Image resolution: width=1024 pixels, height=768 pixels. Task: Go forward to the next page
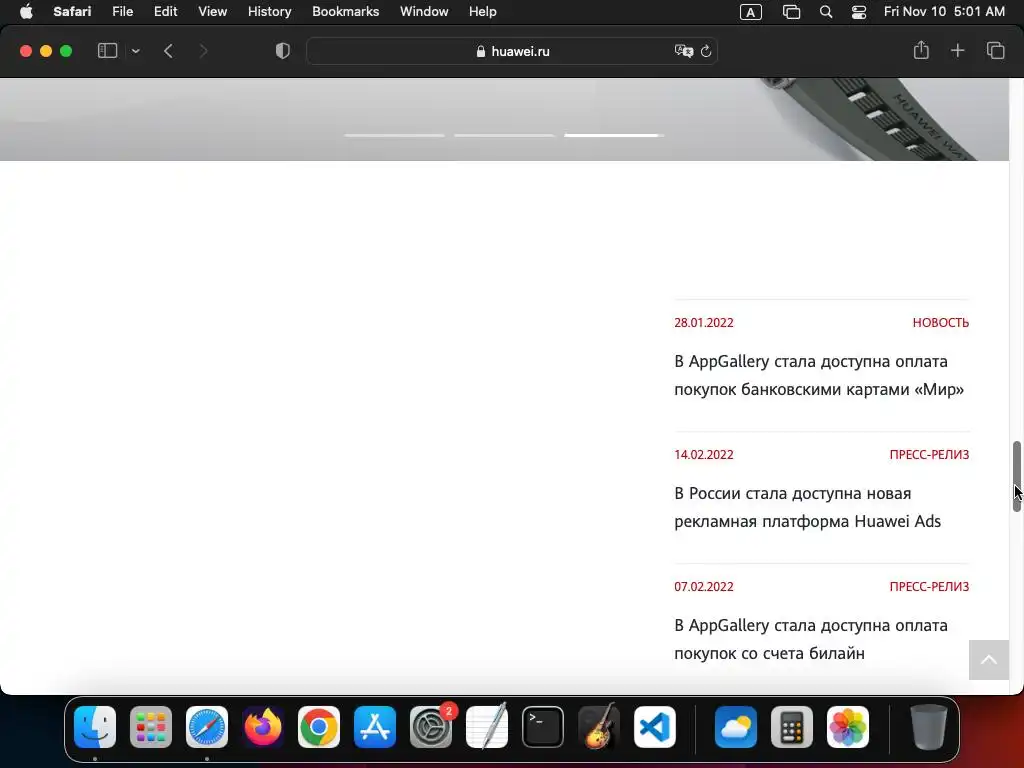(203, 51)
